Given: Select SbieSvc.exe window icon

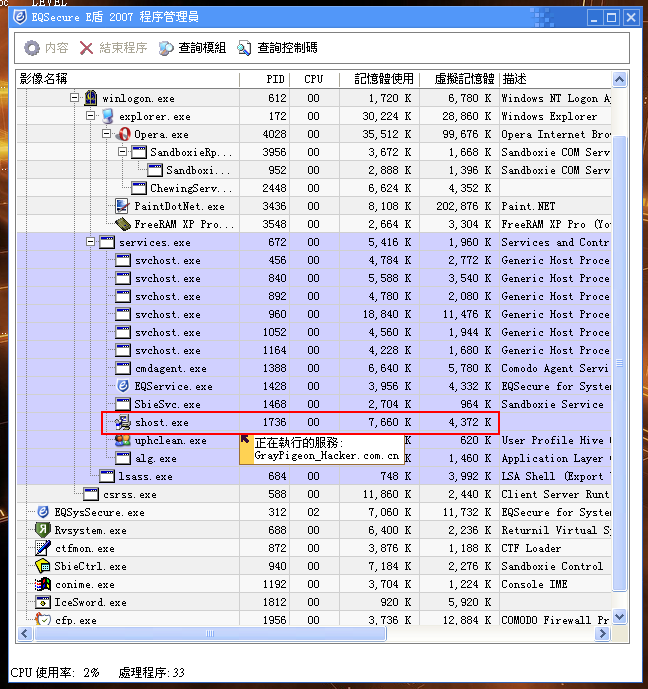Looking at the screenshot, I should (x=123, y=404).
